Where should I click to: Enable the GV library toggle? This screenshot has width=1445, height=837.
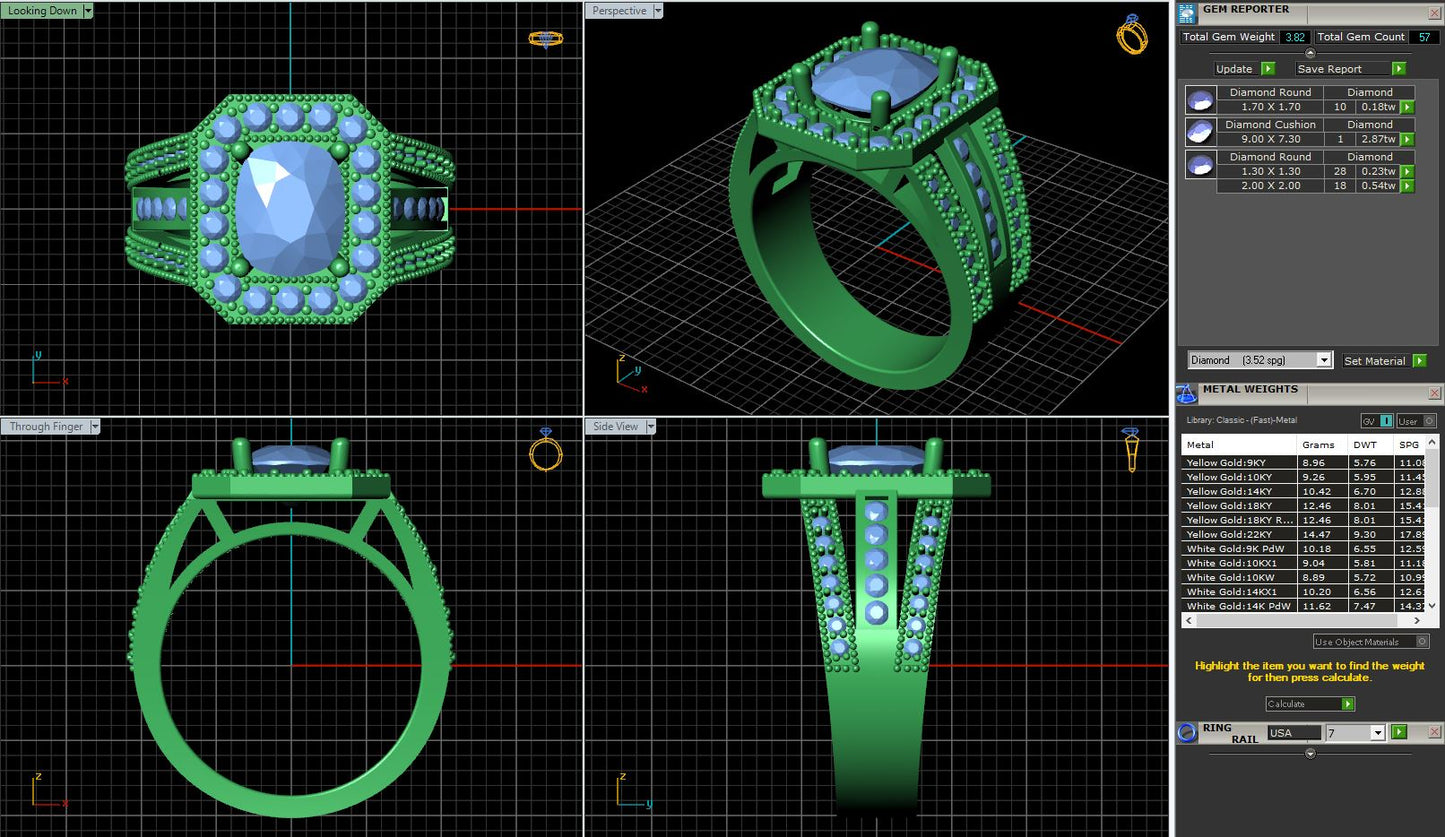click(x=1378, y=421)
